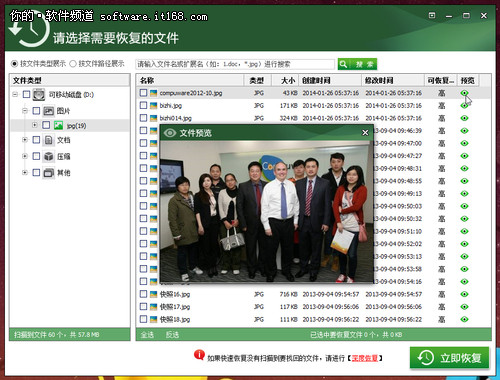This screenshot has height=380, width=500.
Task: Expand the 文档 tree node
Action: [25, 140]
